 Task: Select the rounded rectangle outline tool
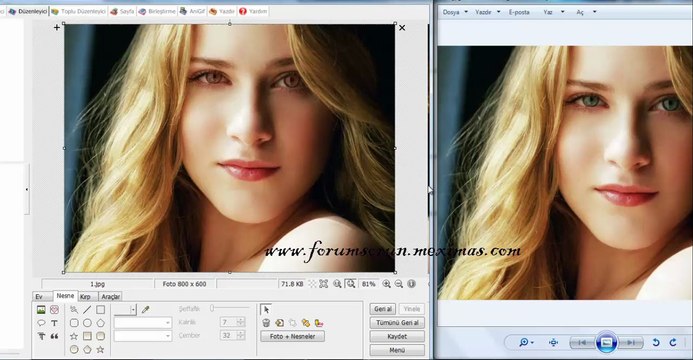pyautogui.click(x=74, y=323)
